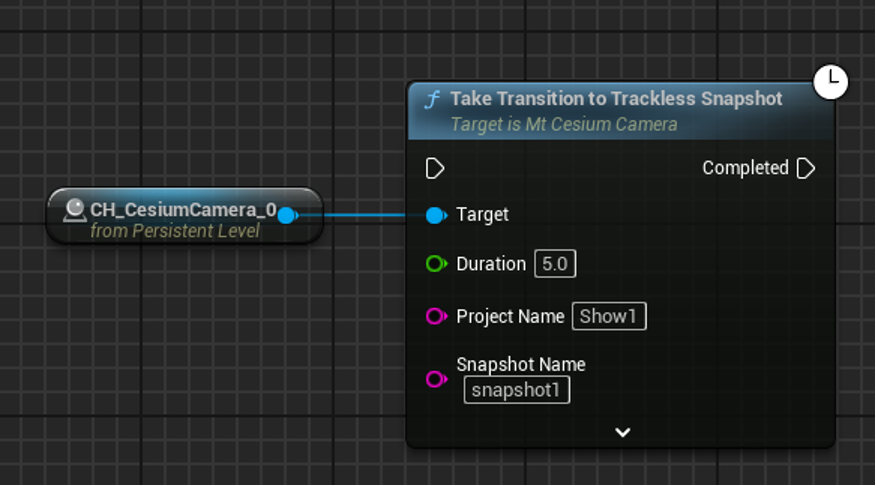Click the function f icon in node header
876x486 pixels.
tap(432, 99)
